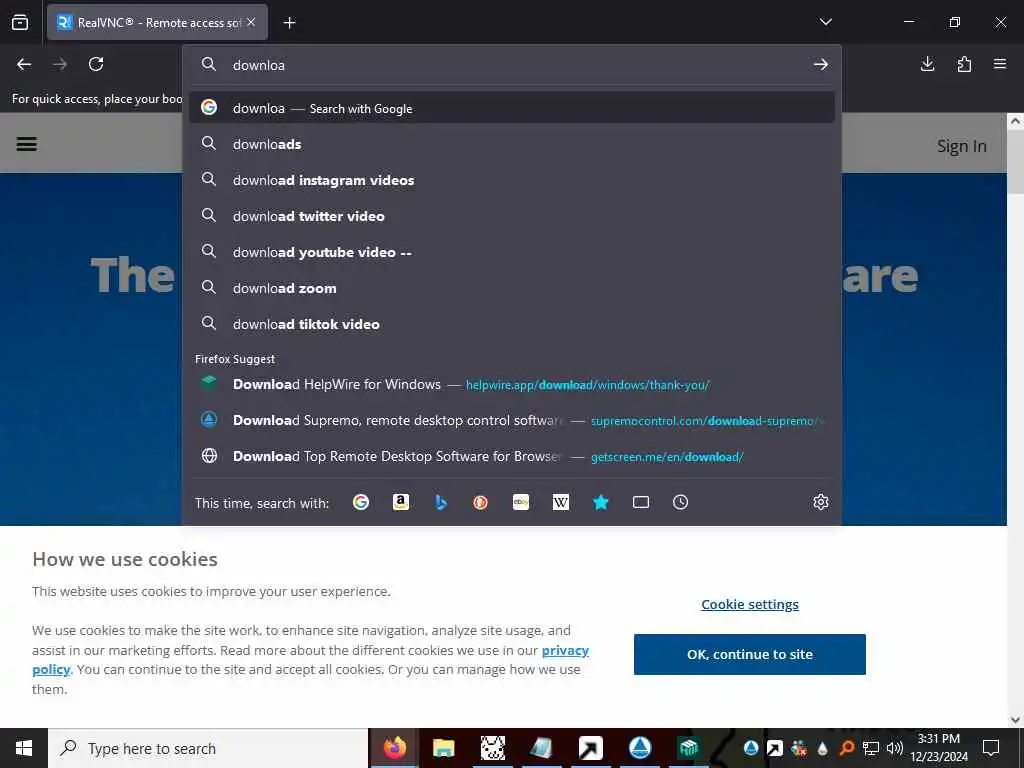Go back to the previous page
1024x768 pixels.
coord(24,64)
